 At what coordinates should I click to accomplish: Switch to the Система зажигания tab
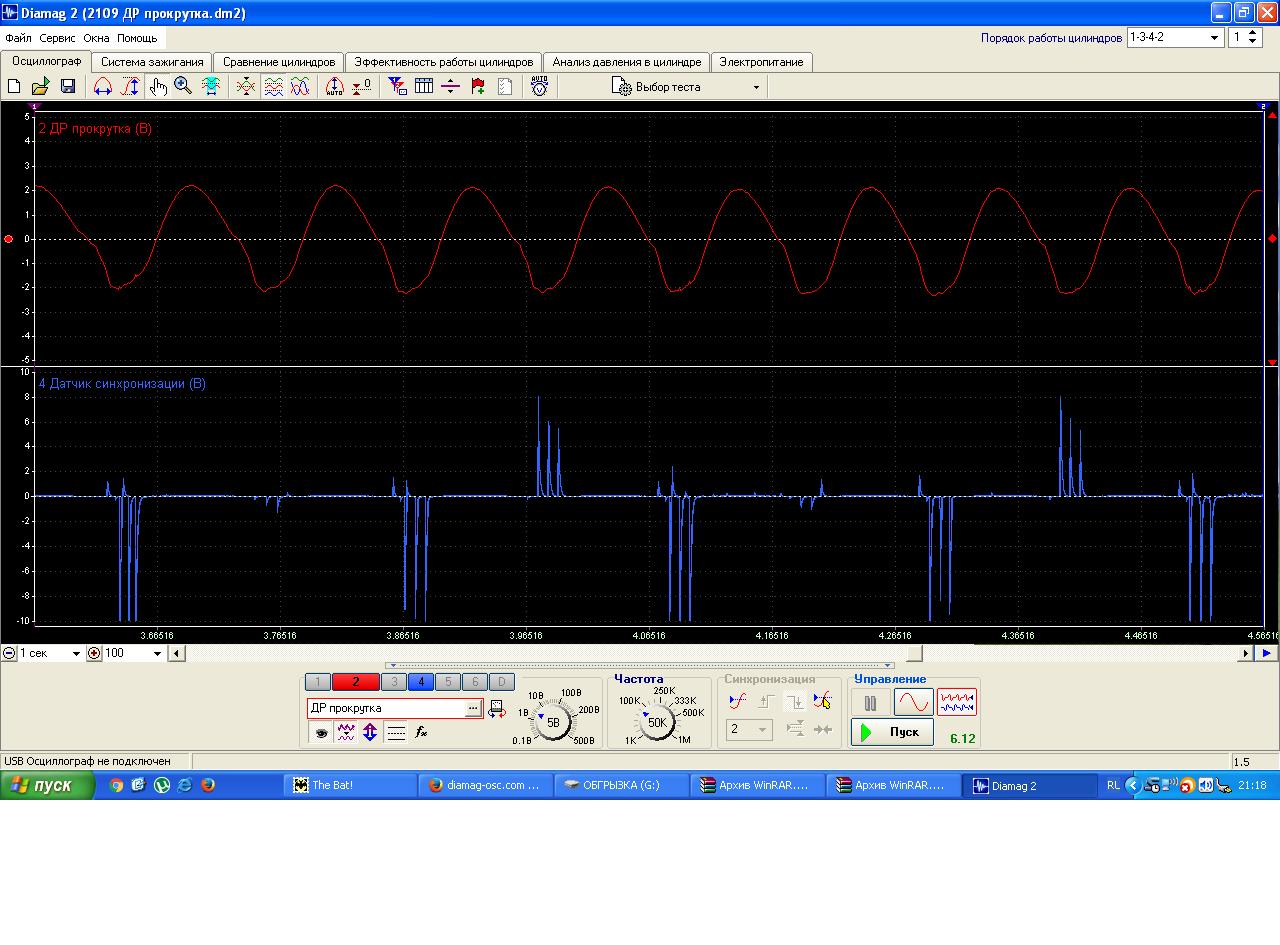tap(152, 62)
